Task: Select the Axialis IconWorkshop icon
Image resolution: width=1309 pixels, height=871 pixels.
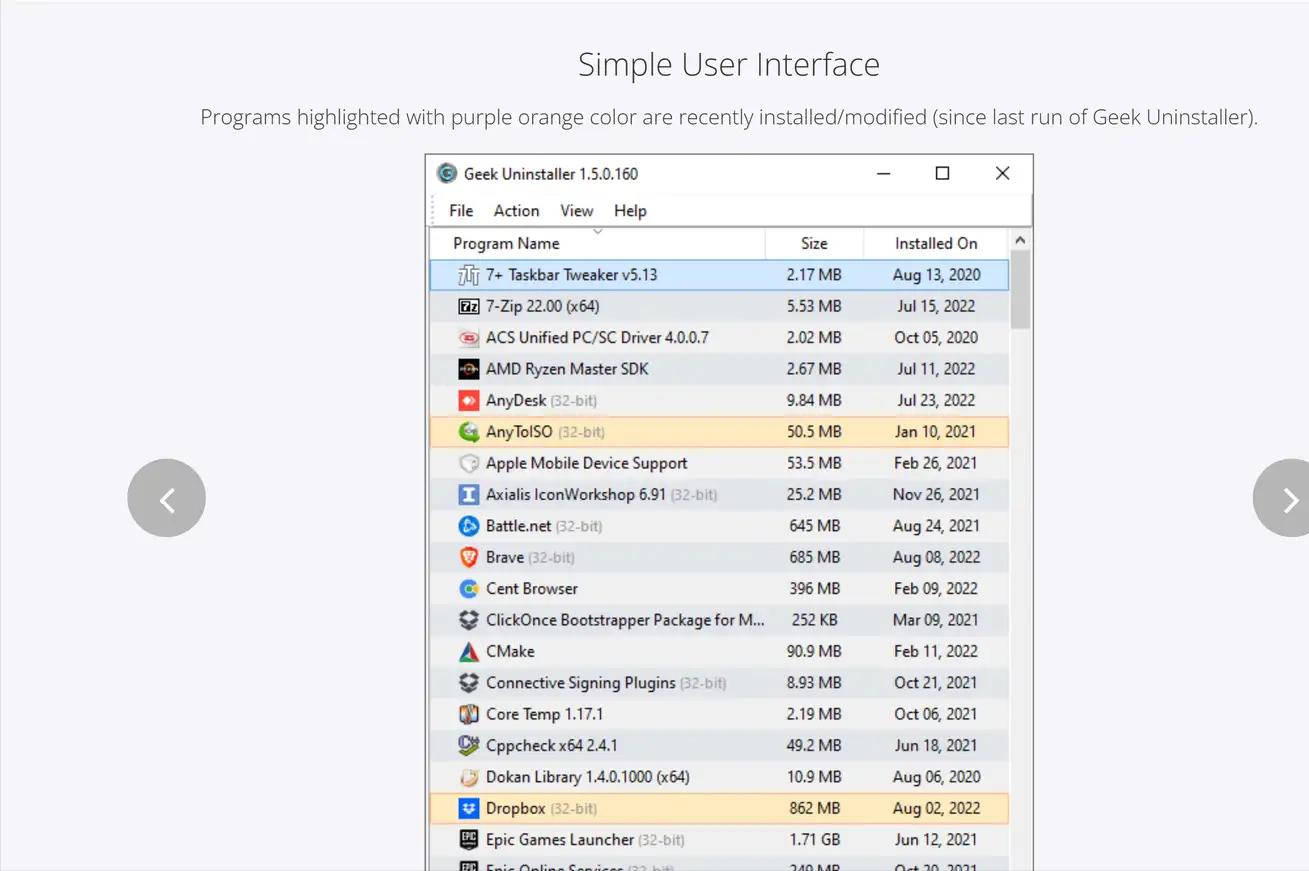Action: click(x=468, y=494)
